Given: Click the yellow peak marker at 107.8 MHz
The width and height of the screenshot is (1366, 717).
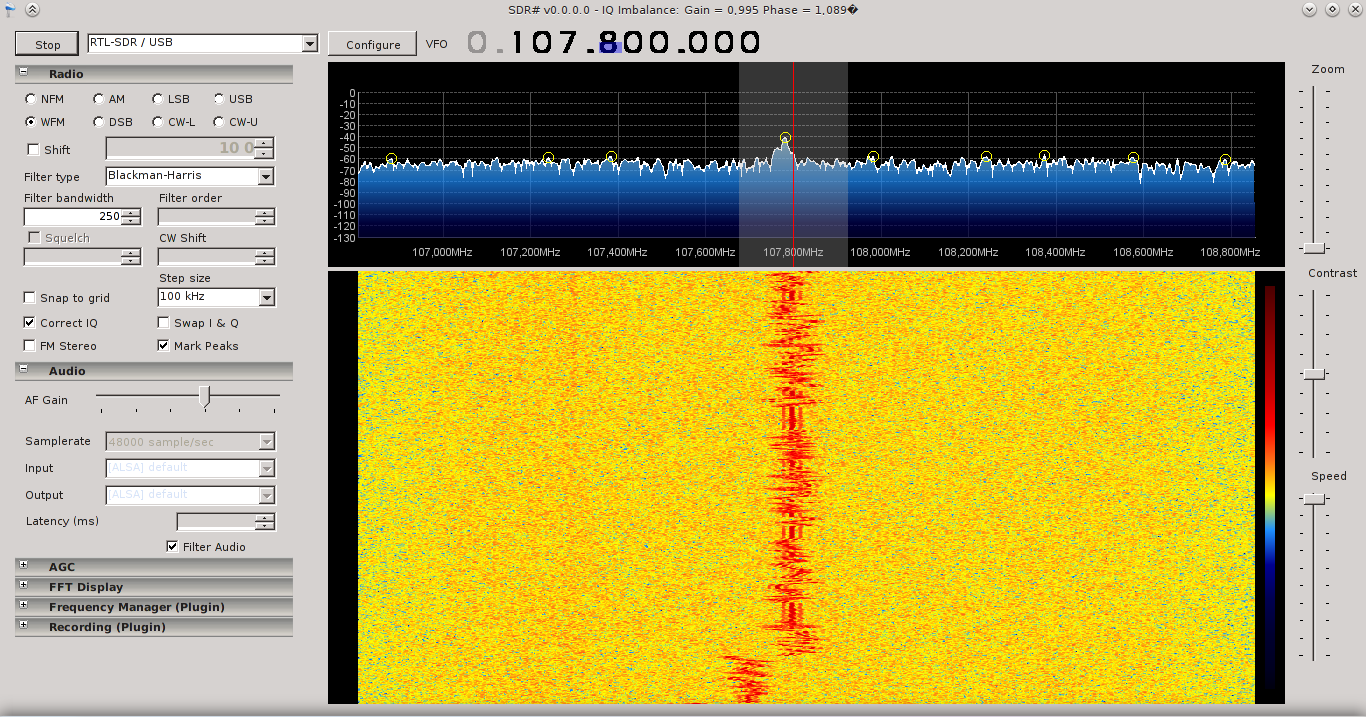Looking at the screenshot, I should click(785, 137).
